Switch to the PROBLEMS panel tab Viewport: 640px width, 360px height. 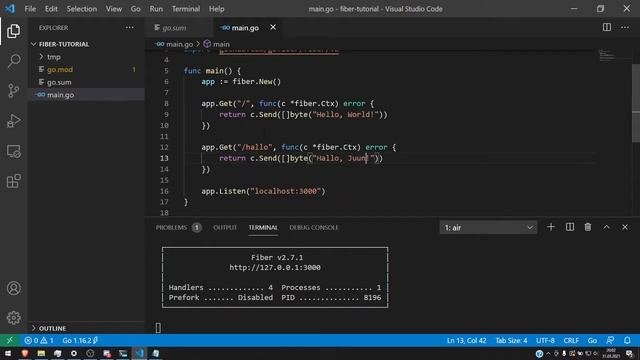[x=178, y=227]
